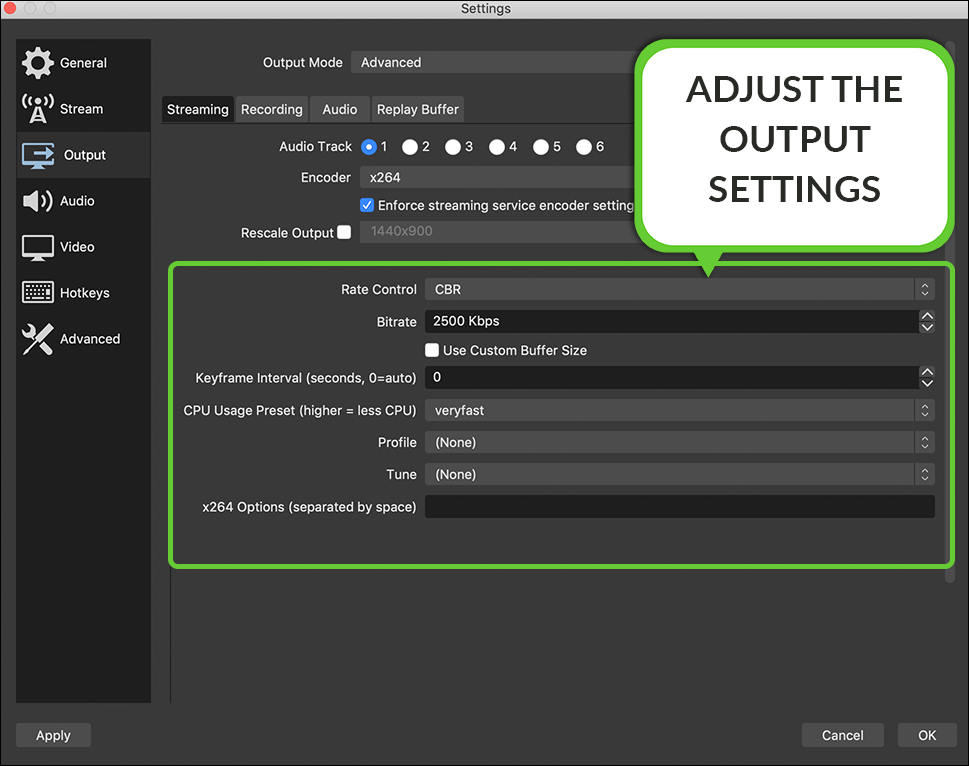The height and width of the screenshot is (766, 969).
Task: Close the Settings window red button
Action: tap(10, 8)
